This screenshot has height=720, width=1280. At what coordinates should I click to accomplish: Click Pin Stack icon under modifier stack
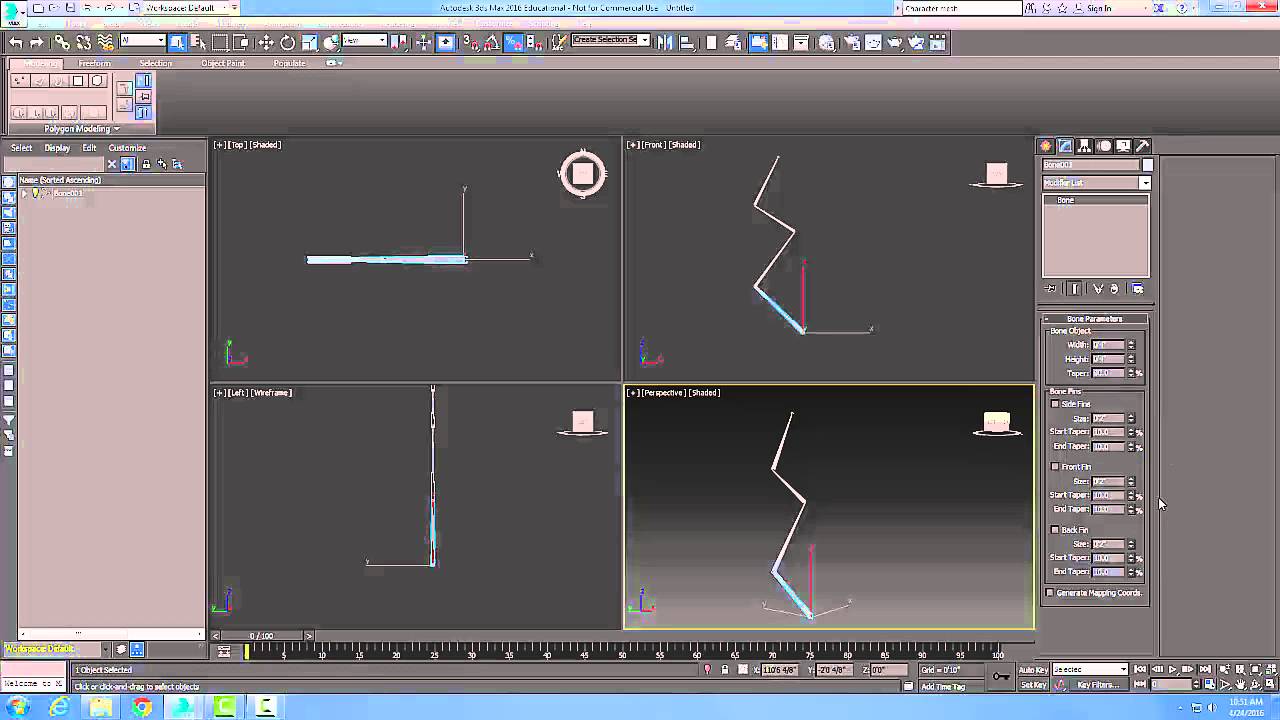pyautogui.click(x=1050, y=289)
